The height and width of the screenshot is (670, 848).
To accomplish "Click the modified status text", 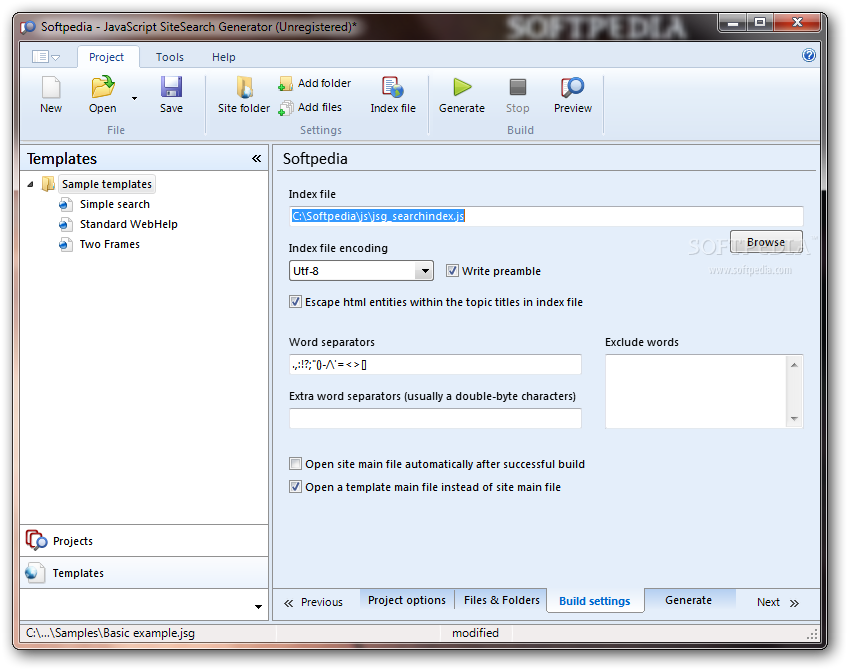I will tap(475, 633).
